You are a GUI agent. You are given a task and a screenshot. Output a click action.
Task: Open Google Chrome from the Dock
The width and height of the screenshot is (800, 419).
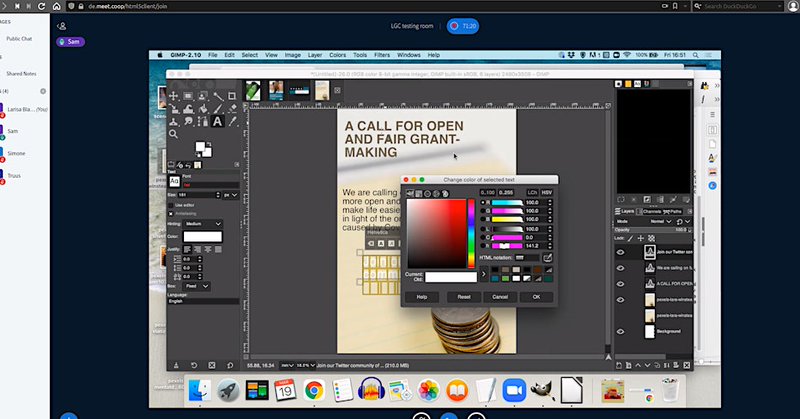(314, 391)
